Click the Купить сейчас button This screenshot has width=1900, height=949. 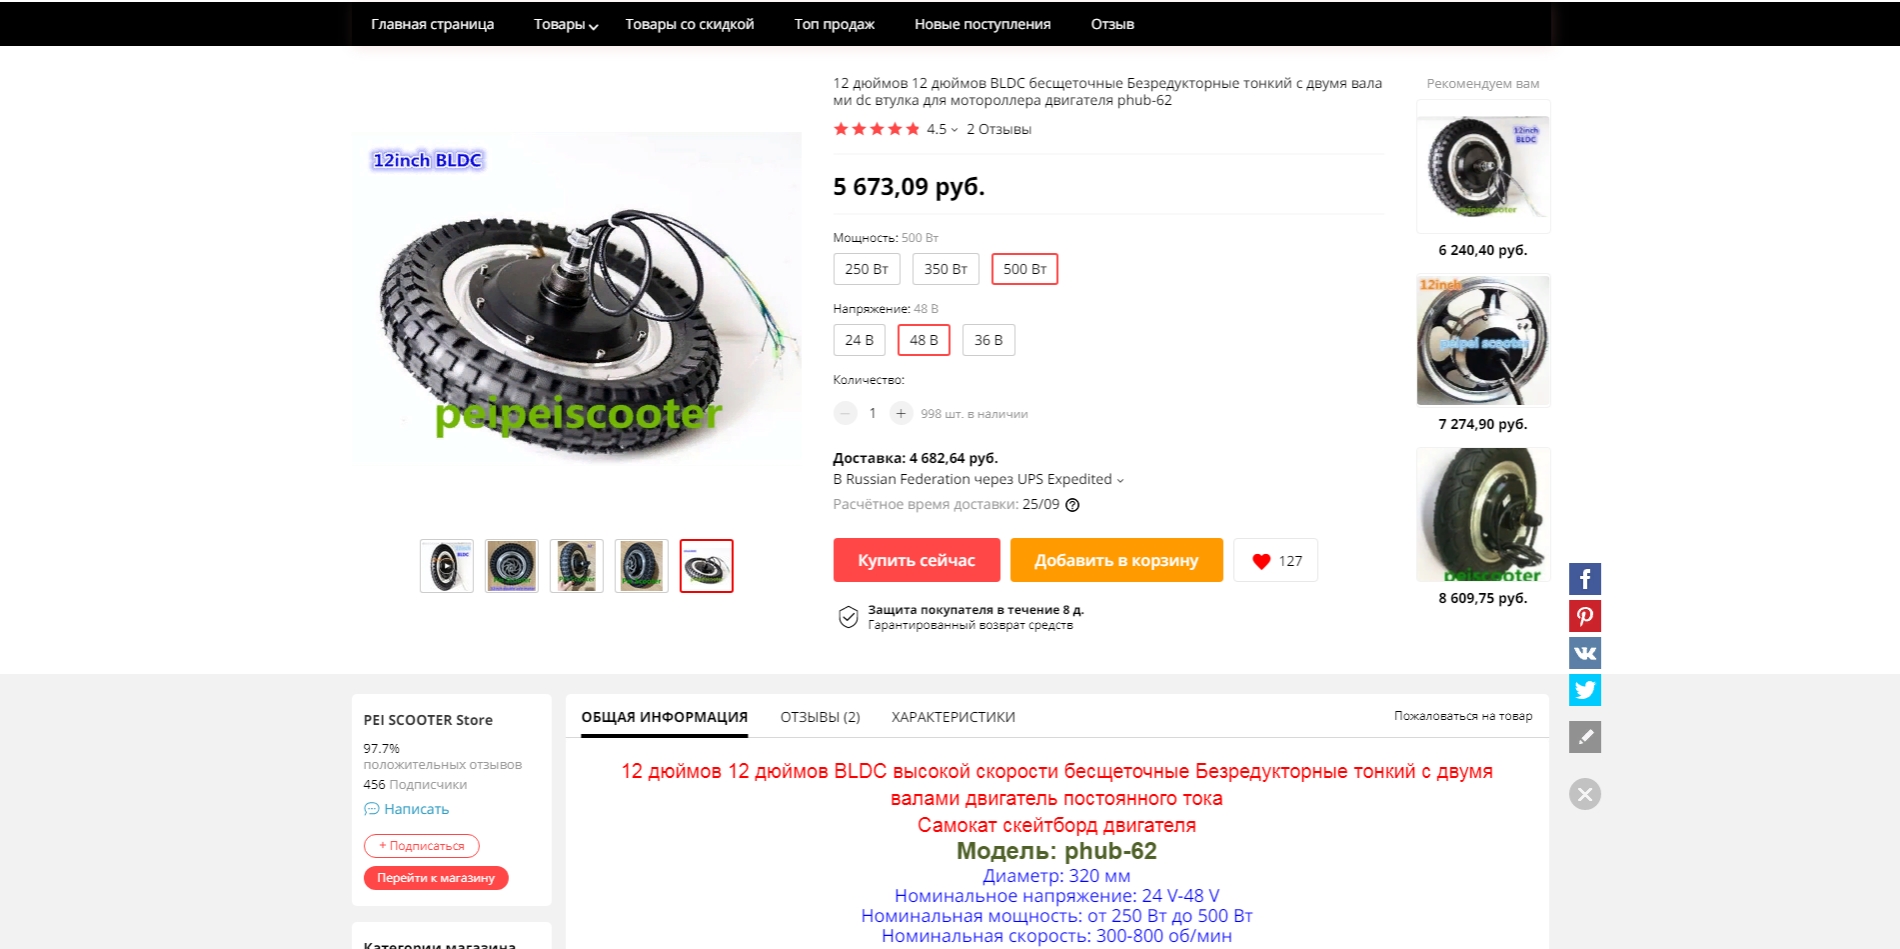click(x=916, y=560)
